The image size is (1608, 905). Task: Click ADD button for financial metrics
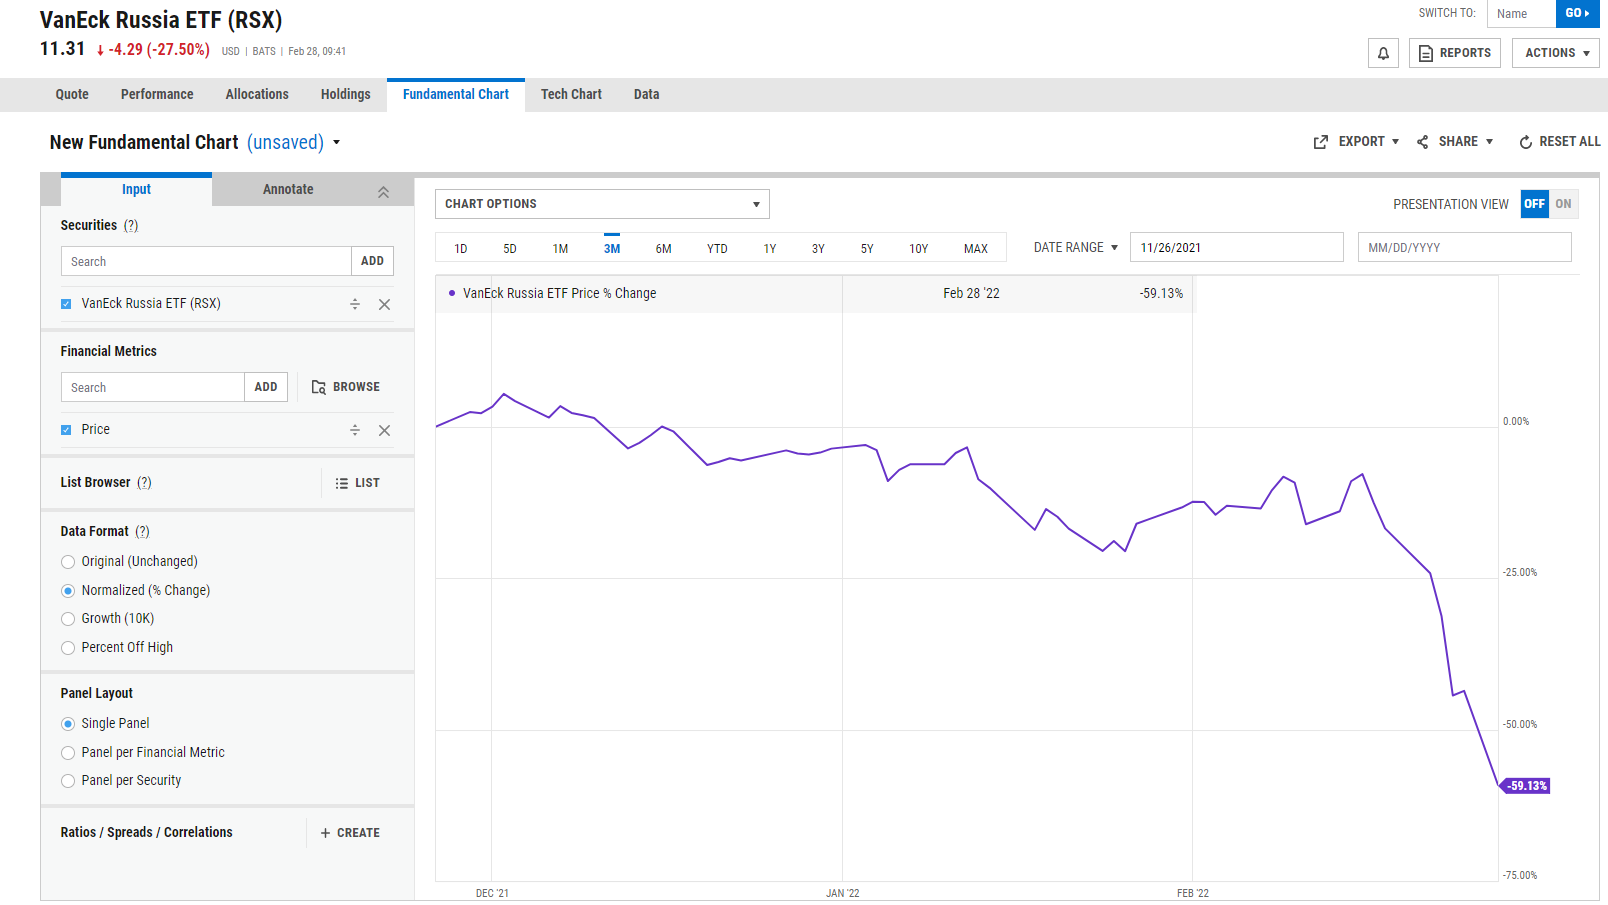point(266,387)
